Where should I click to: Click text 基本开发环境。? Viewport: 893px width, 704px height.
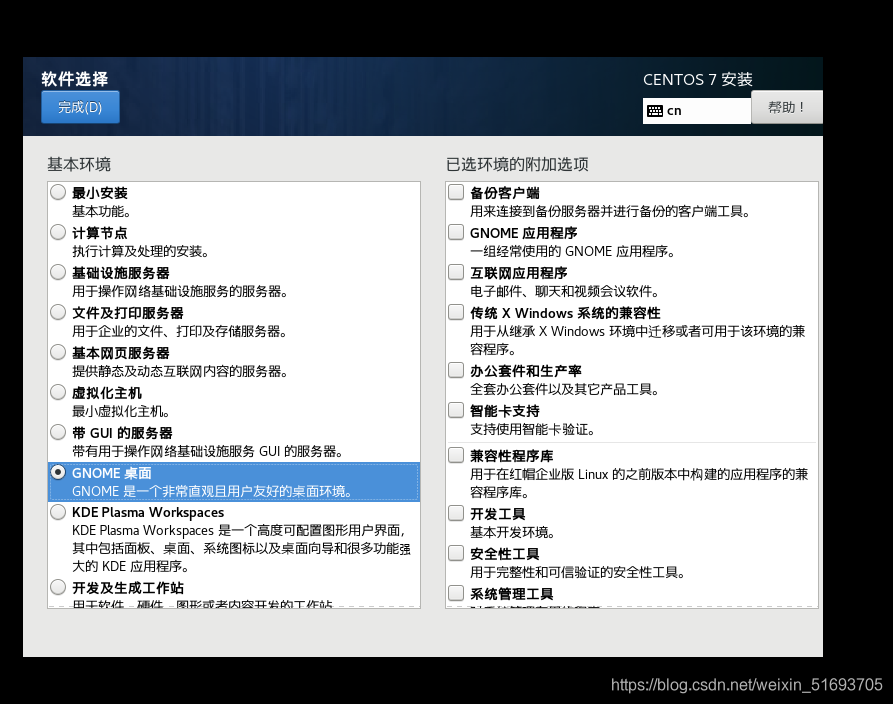pos(513,532)
